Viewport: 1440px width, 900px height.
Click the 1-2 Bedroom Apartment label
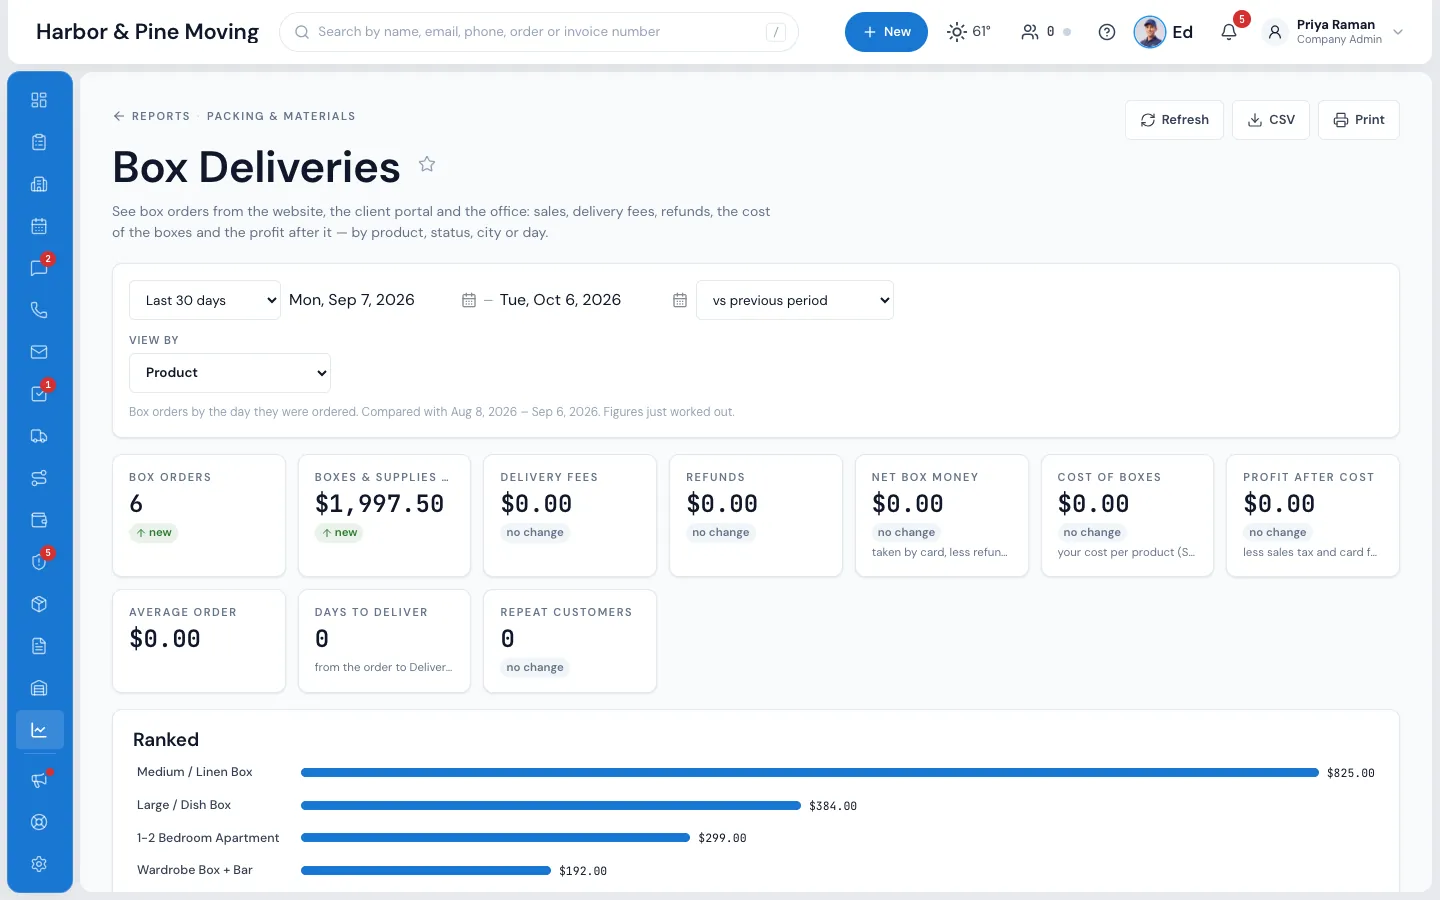point(208,838)
